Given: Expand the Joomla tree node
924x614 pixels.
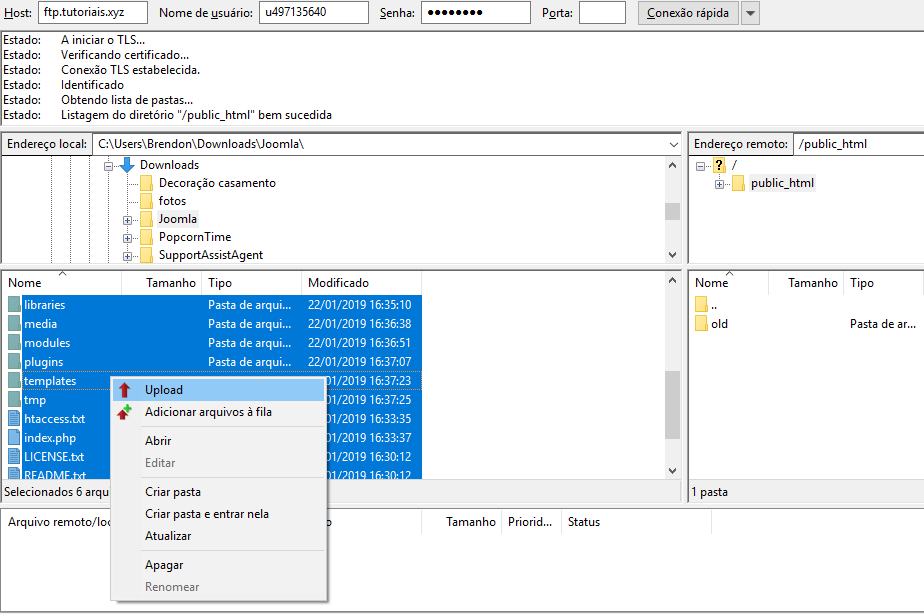Looking at the screenshot, I should click(x=127, y=220).
